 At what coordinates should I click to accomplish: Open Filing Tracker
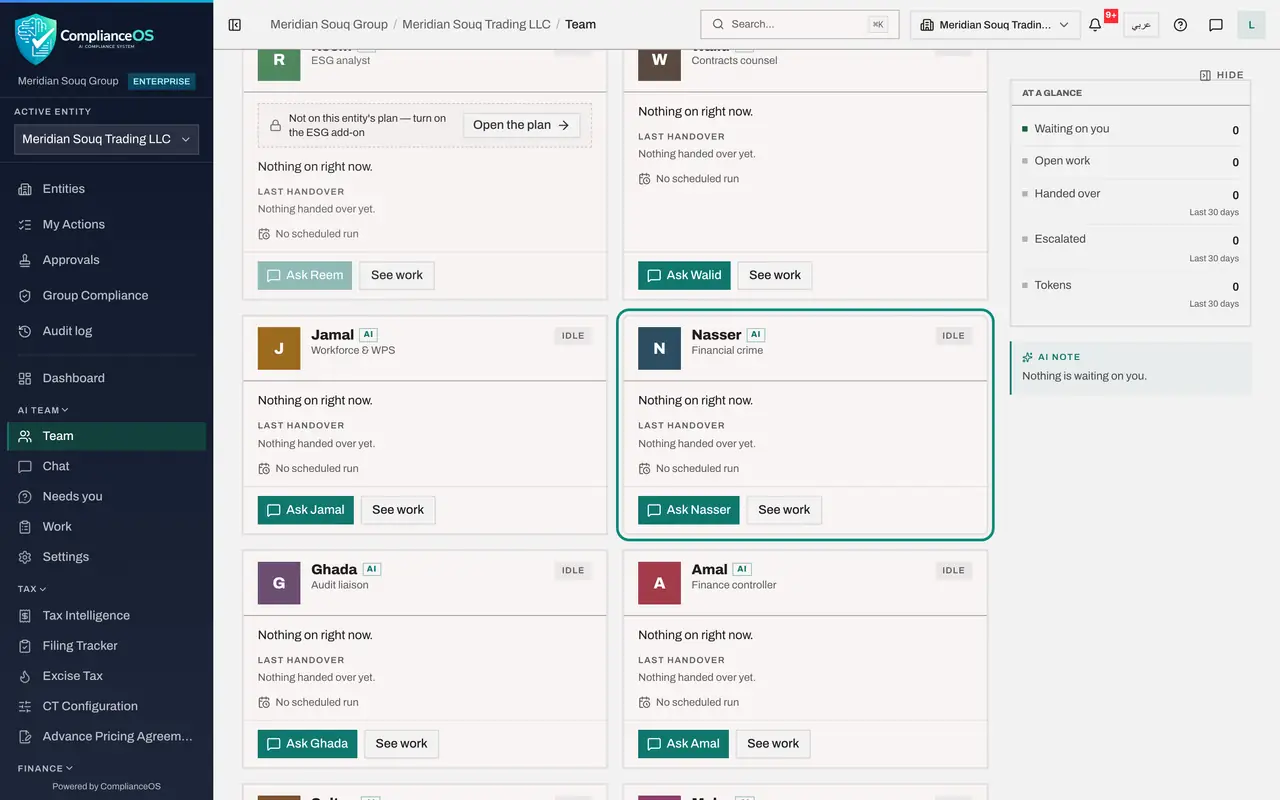coord(106,646)
